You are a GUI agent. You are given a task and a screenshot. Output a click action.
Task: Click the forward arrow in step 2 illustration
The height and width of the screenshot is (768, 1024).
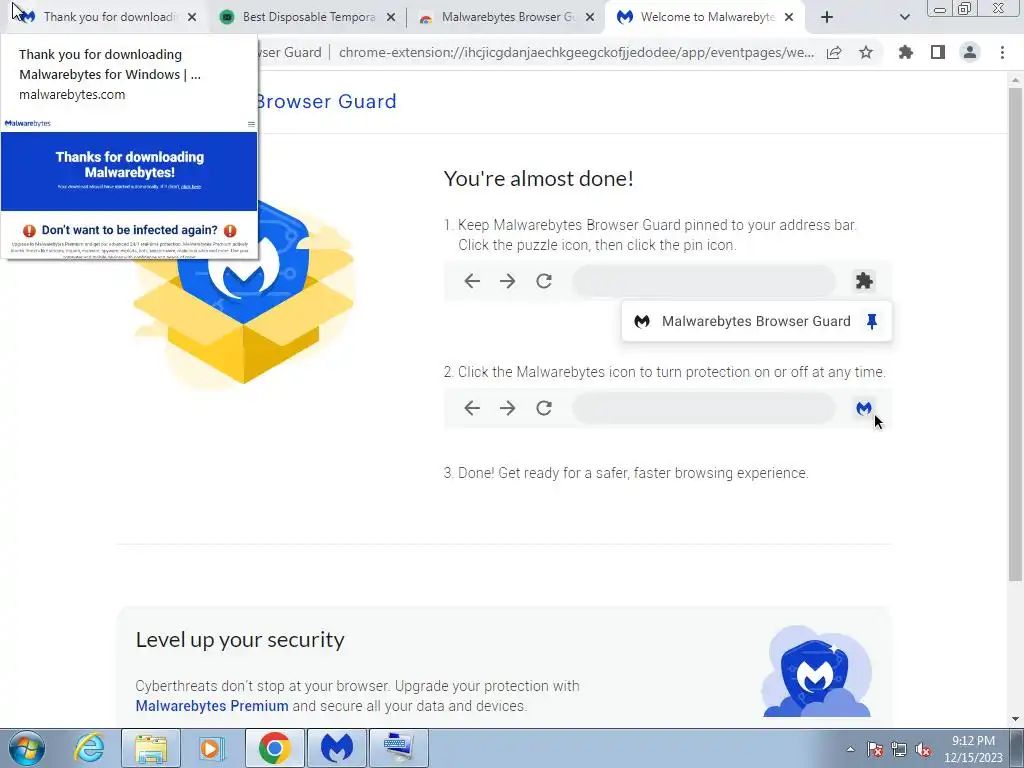(x=507, y=408)
